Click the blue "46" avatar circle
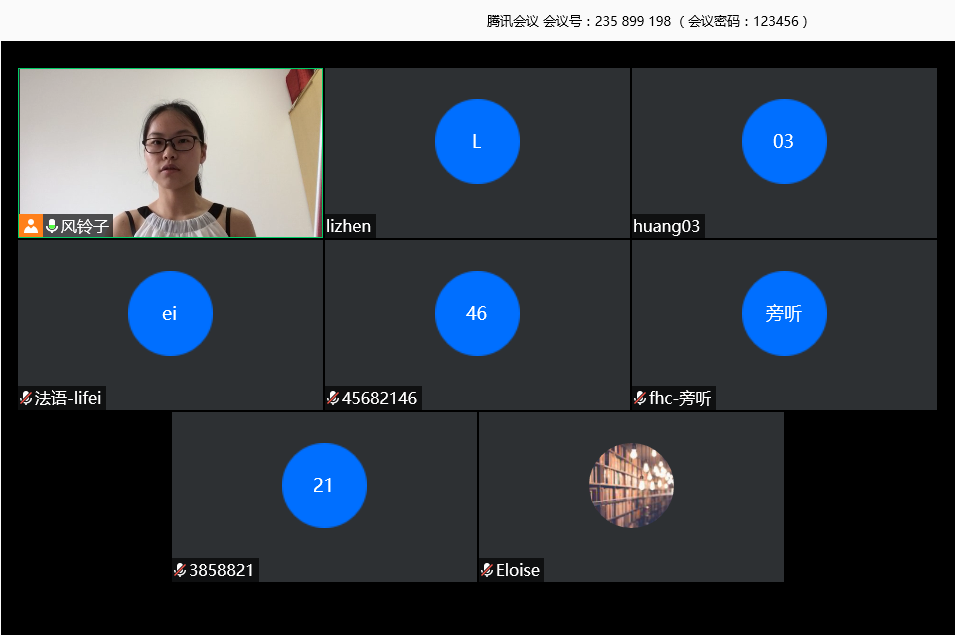This screenshot has height=635, width=955. [x=477, y=314]
